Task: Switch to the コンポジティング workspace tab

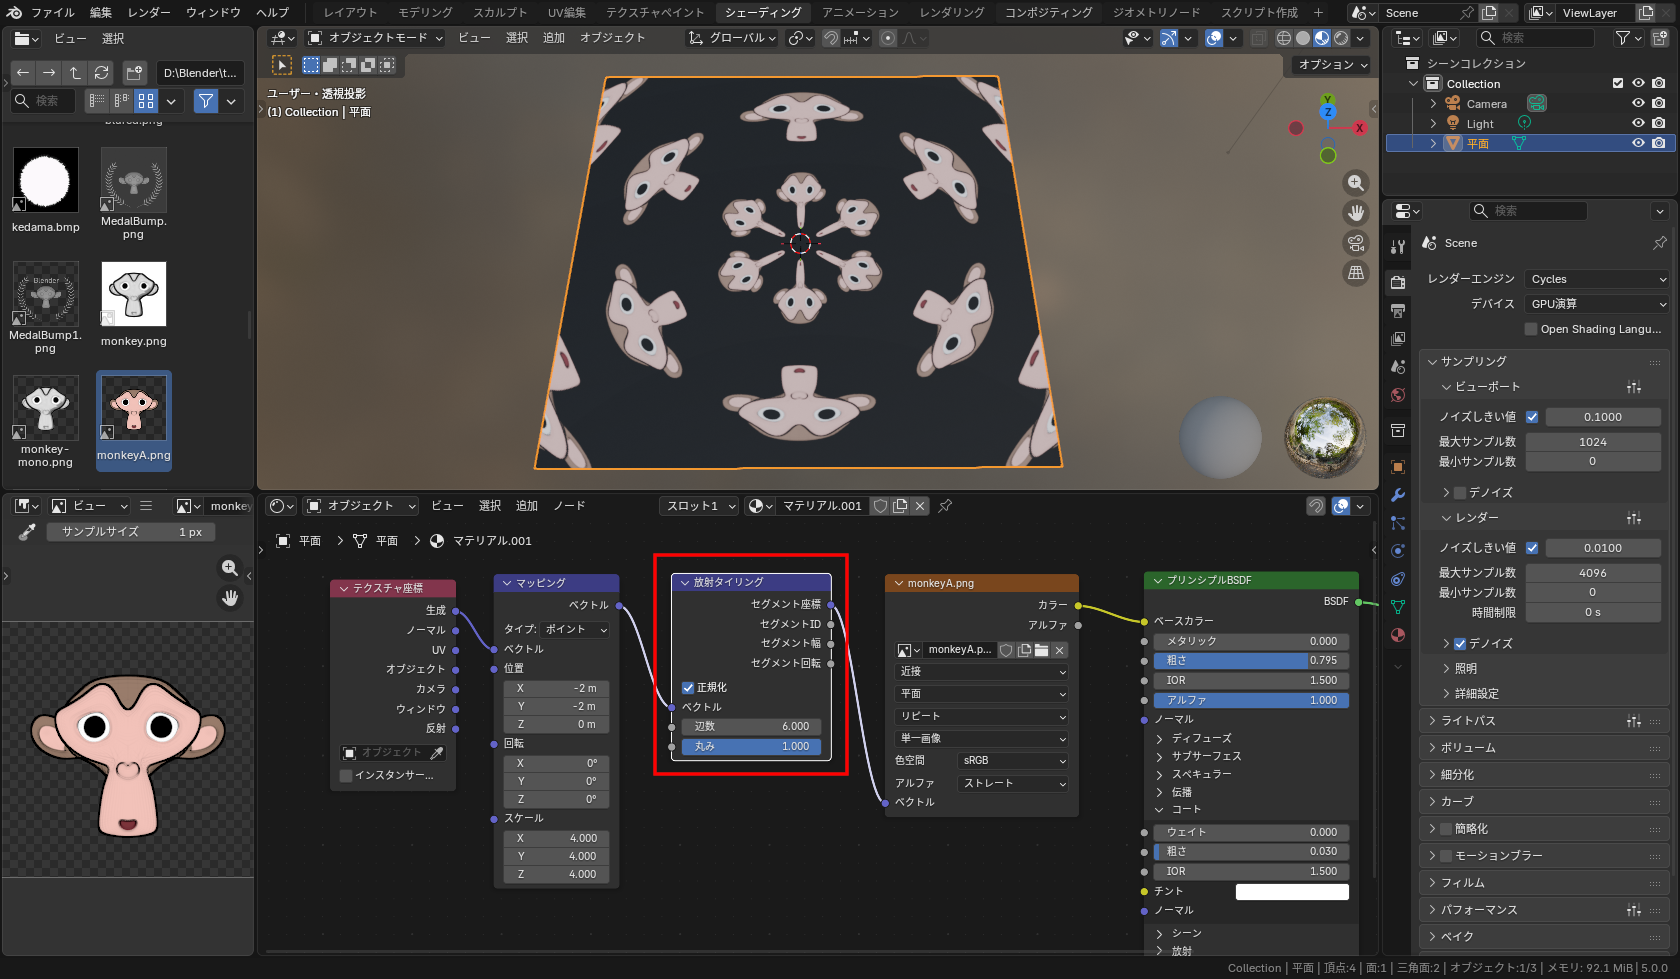Action: [1048, 13]
